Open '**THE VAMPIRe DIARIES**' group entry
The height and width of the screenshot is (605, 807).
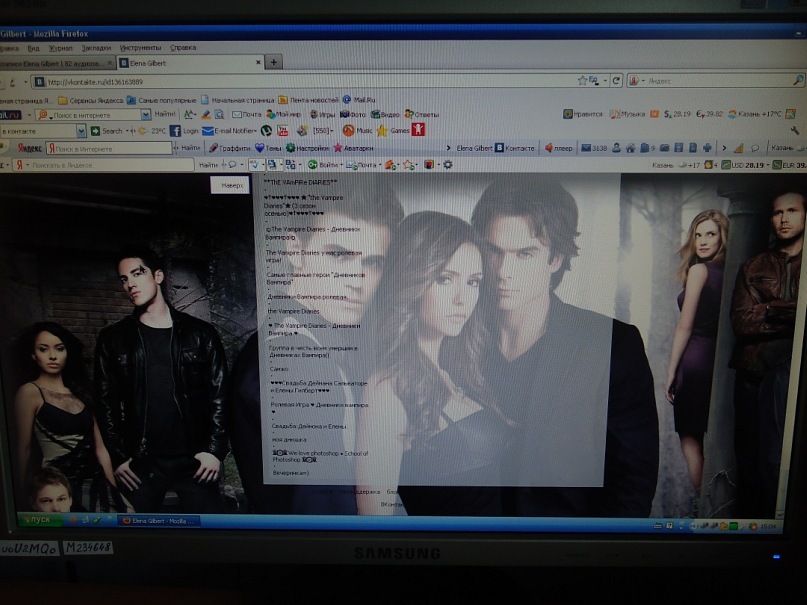point(301,182)
